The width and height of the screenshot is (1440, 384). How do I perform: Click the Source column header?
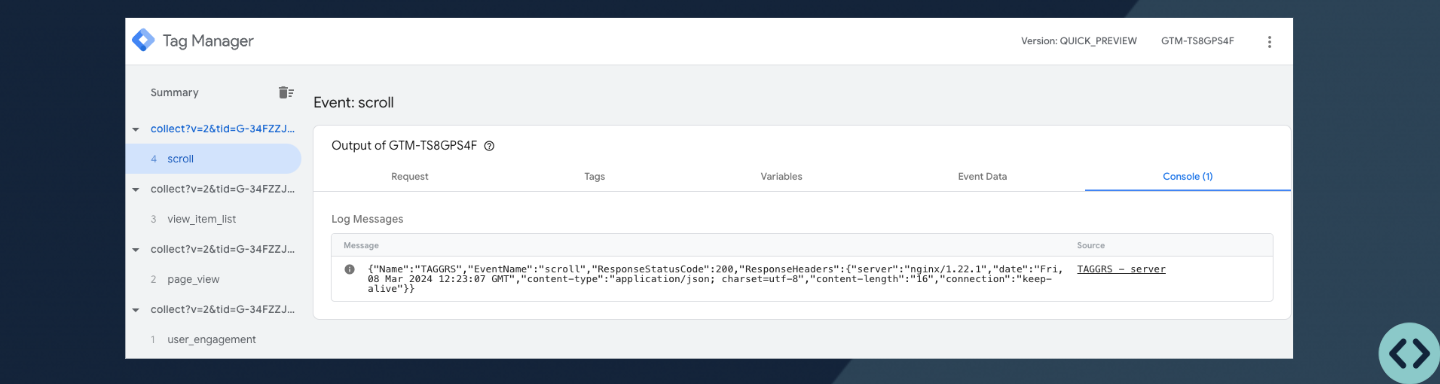[1091, 245]
